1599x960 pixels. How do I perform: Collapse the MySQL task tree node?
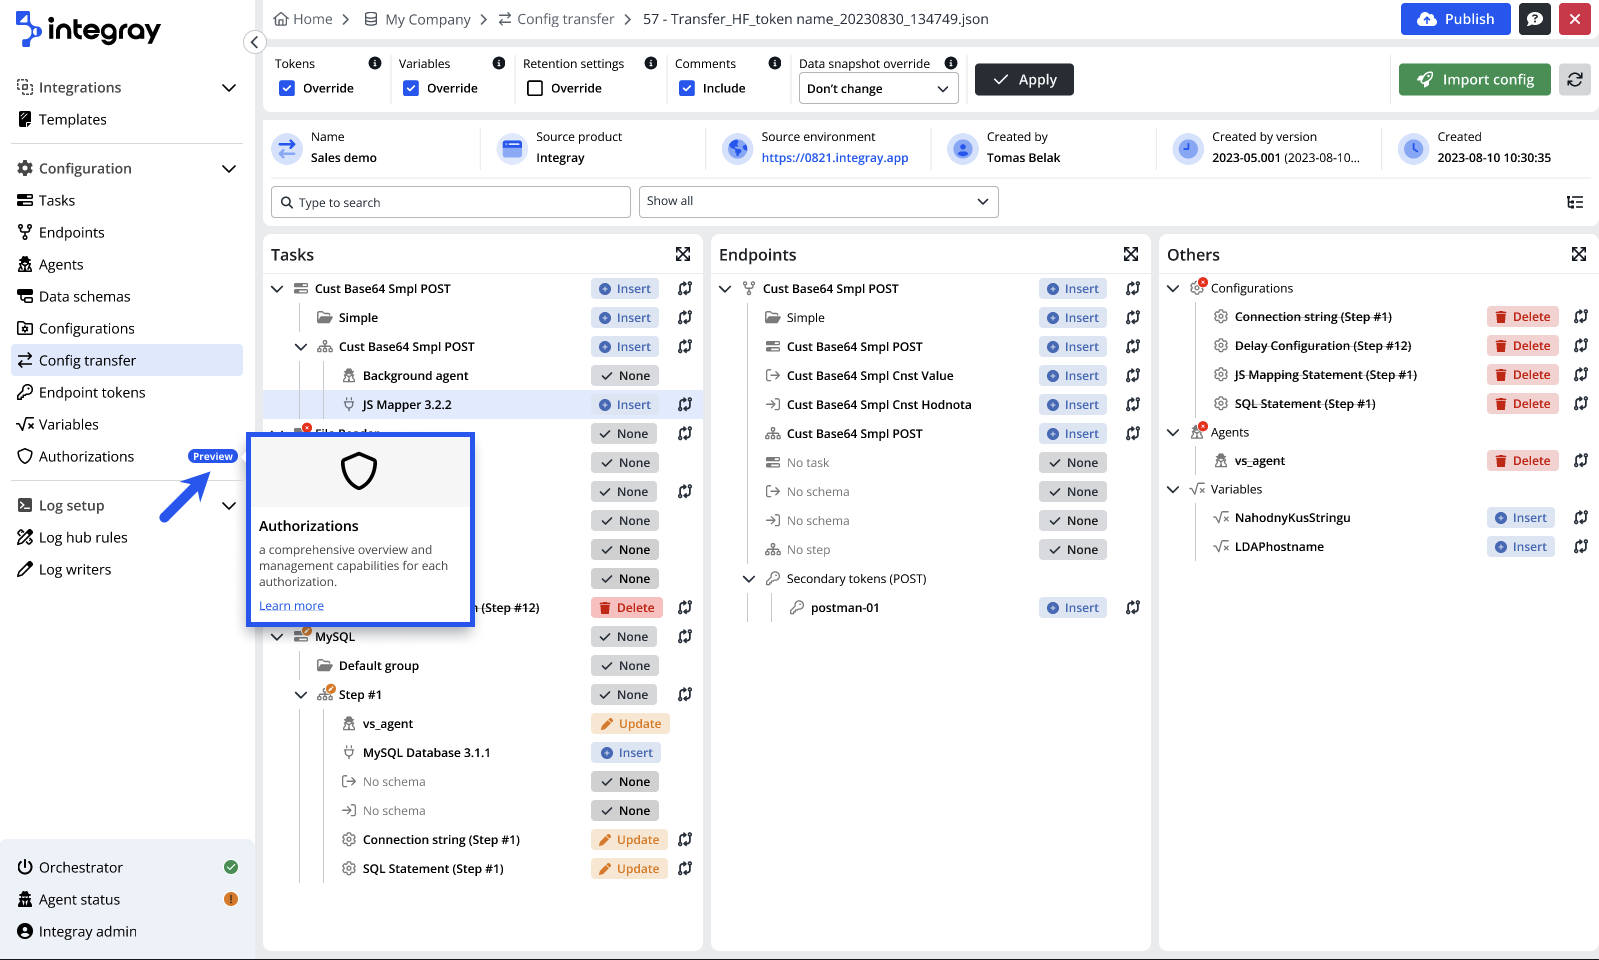277,637
